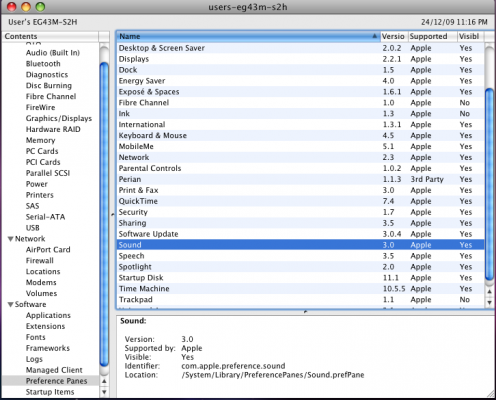The width and height of the screenshot is (496, 400).
Task: Click the preference list blue scroll thumb
Action: tap(489, 184)
